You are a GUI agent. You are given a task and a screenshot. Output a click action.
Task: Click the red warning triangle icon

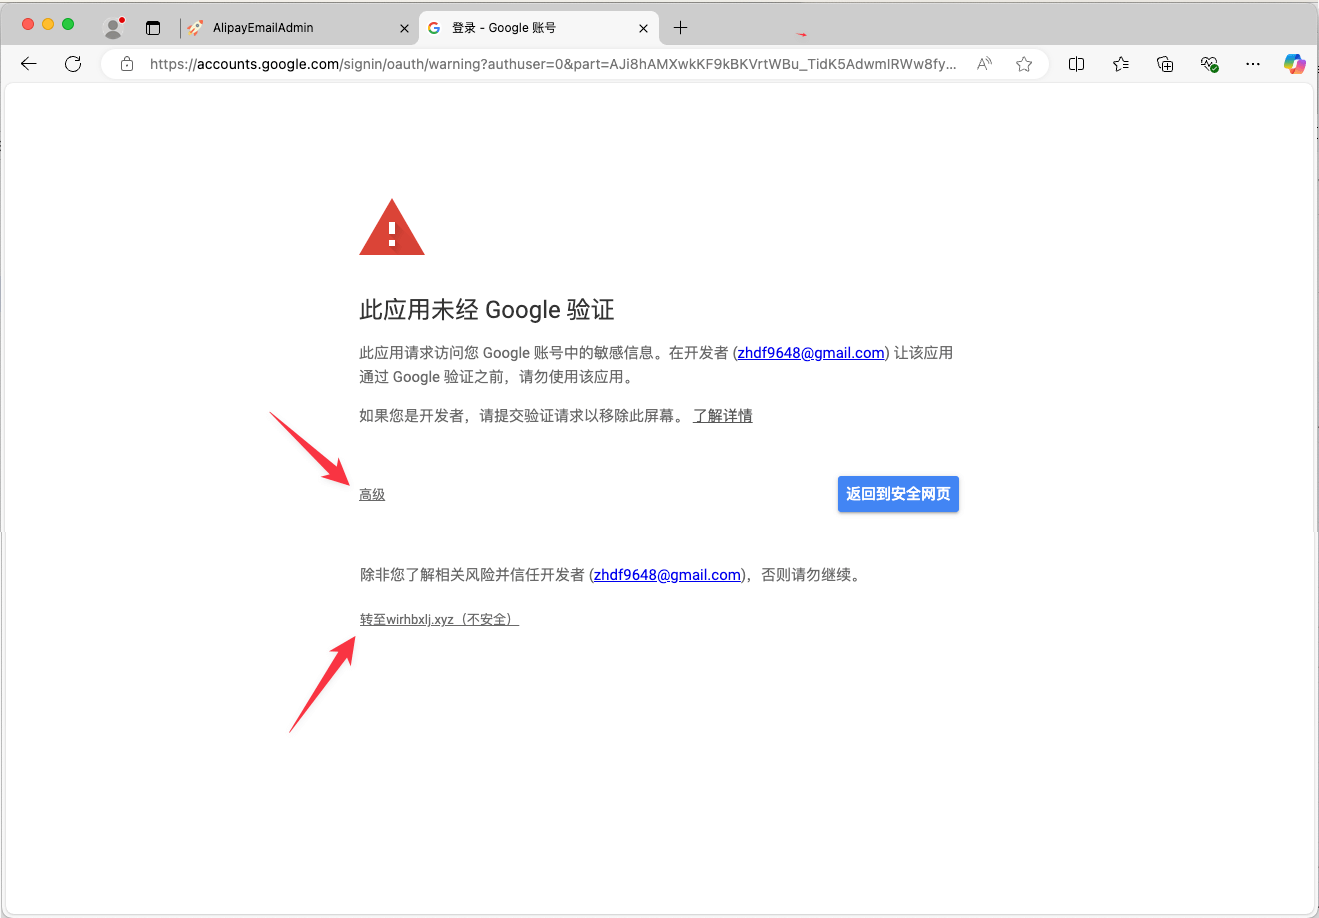[392, 228]
